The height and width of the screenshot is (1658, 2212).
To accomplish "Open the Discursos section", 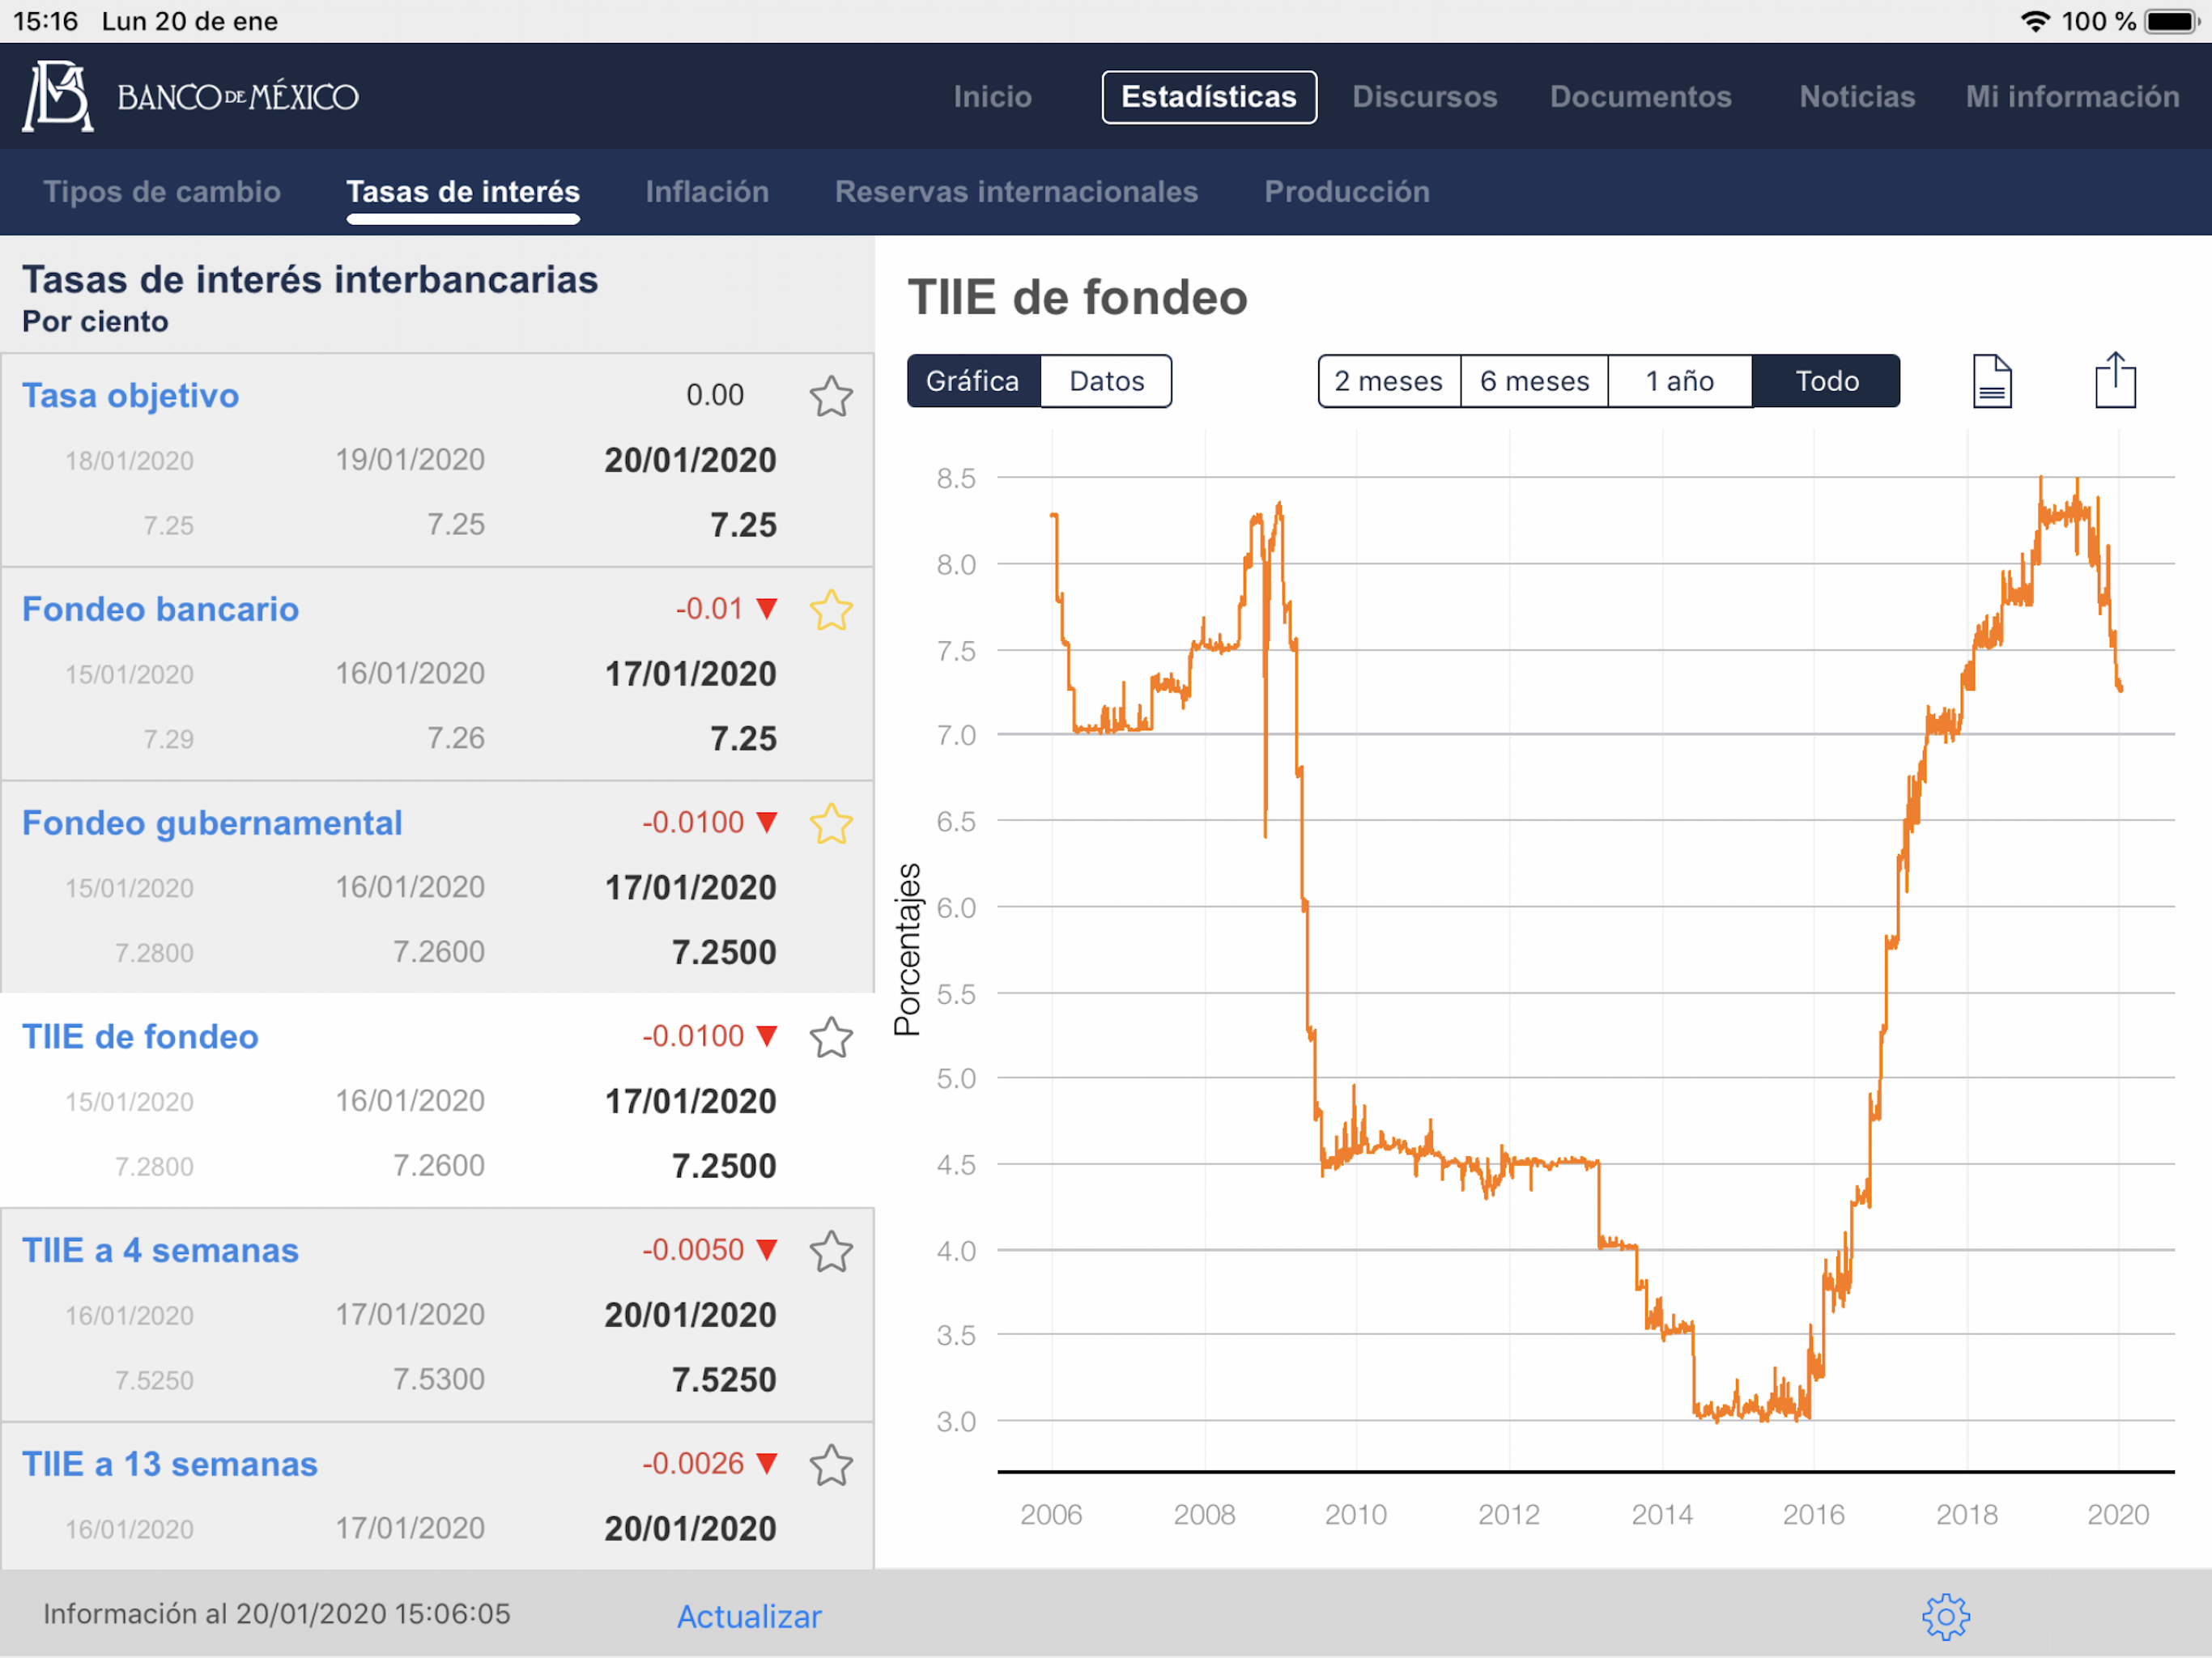I will pos(1424,97).
